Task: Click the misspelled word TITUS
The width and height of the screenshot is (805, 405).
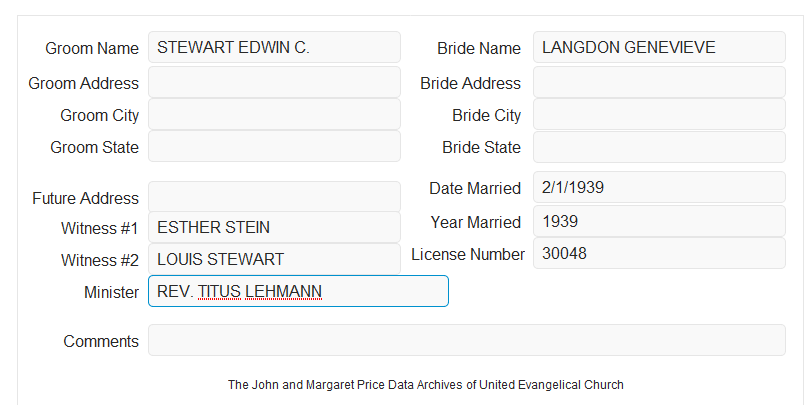Action: pos(219,292)
